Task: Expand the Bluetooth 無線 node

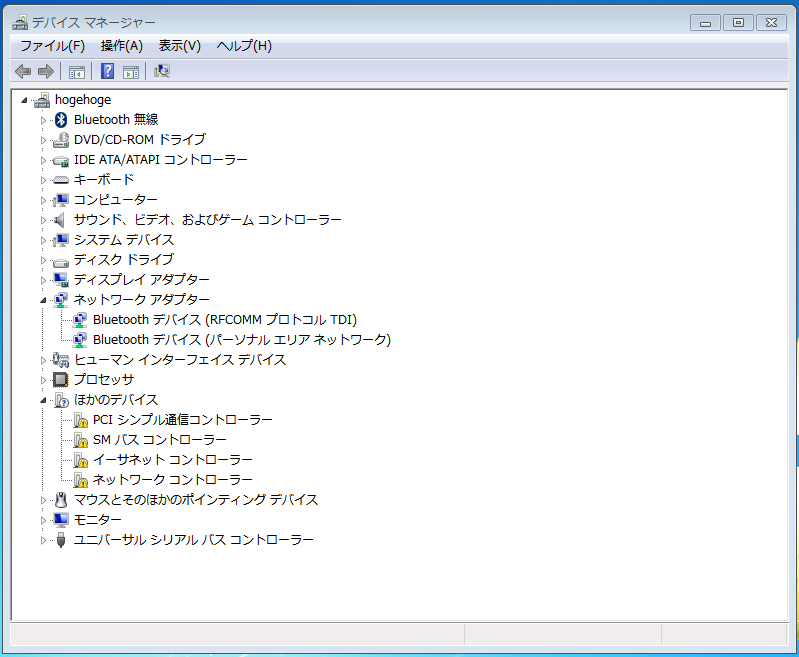Action: [x=43, y=120]
